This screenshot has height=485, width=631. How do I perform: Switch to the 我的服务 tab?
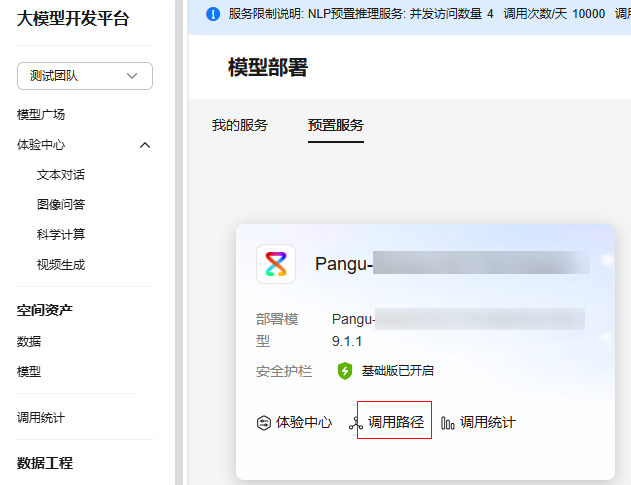click(x=240, y=125)
